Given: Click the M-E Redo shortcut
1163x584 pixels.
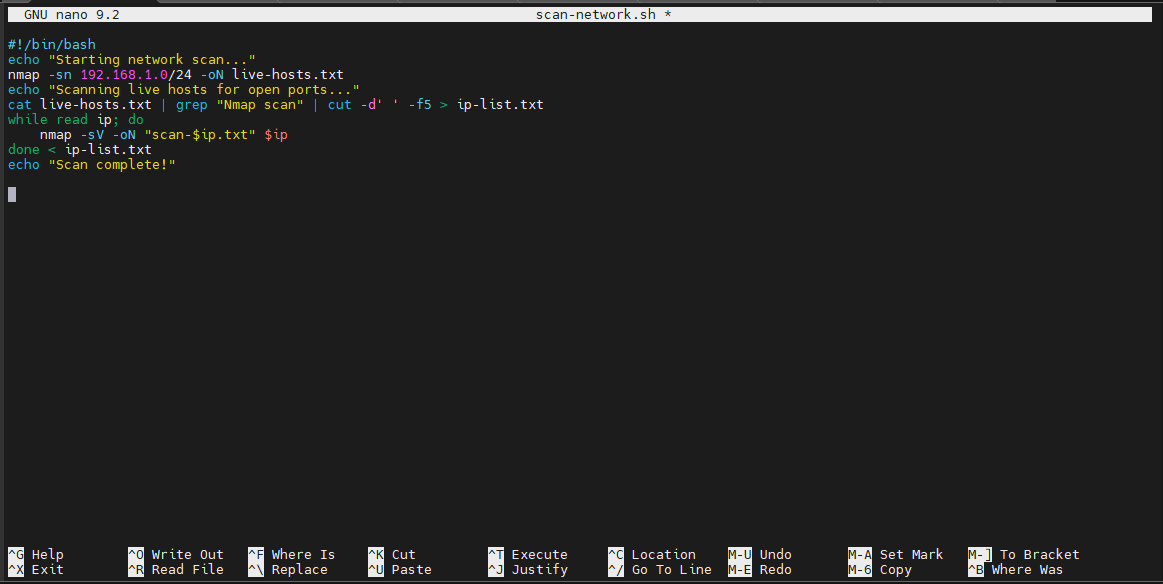Looking at the screenshot, I should tap(760, 569).
